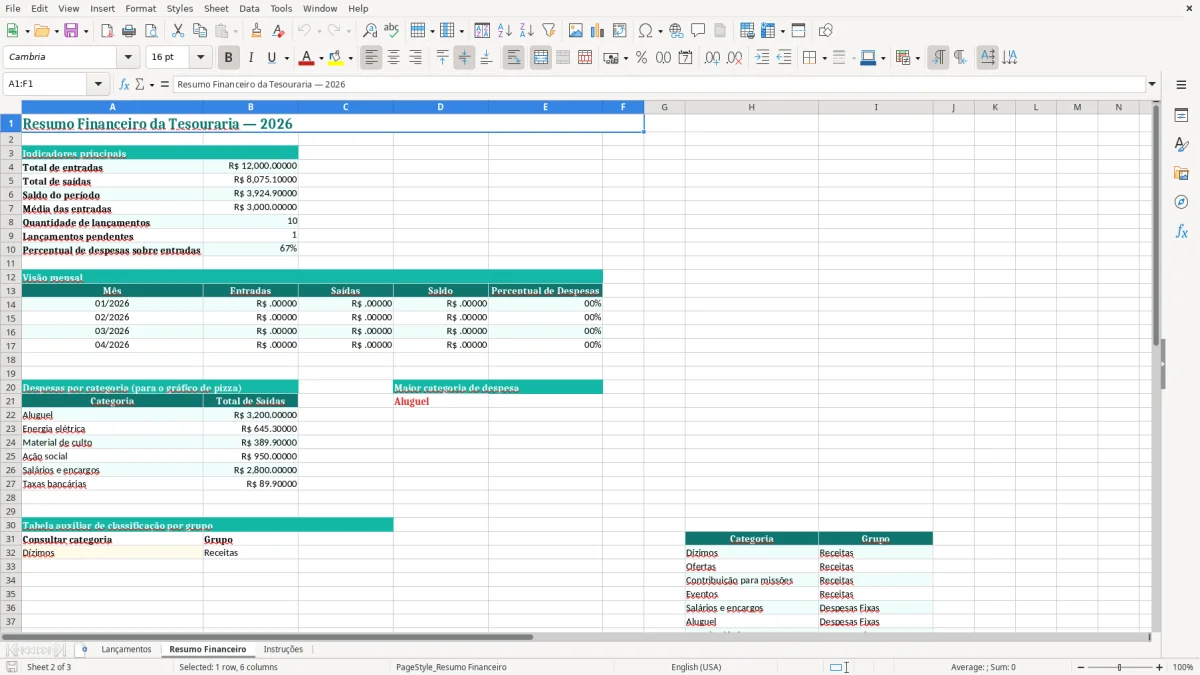Click the Define Print Area icon
The height and width of the screenshot is (675, 1200).
(x=745, y=31)
